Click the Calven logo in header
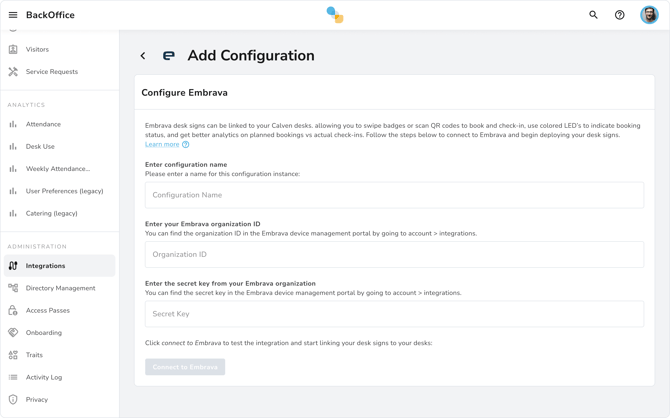 335,15
